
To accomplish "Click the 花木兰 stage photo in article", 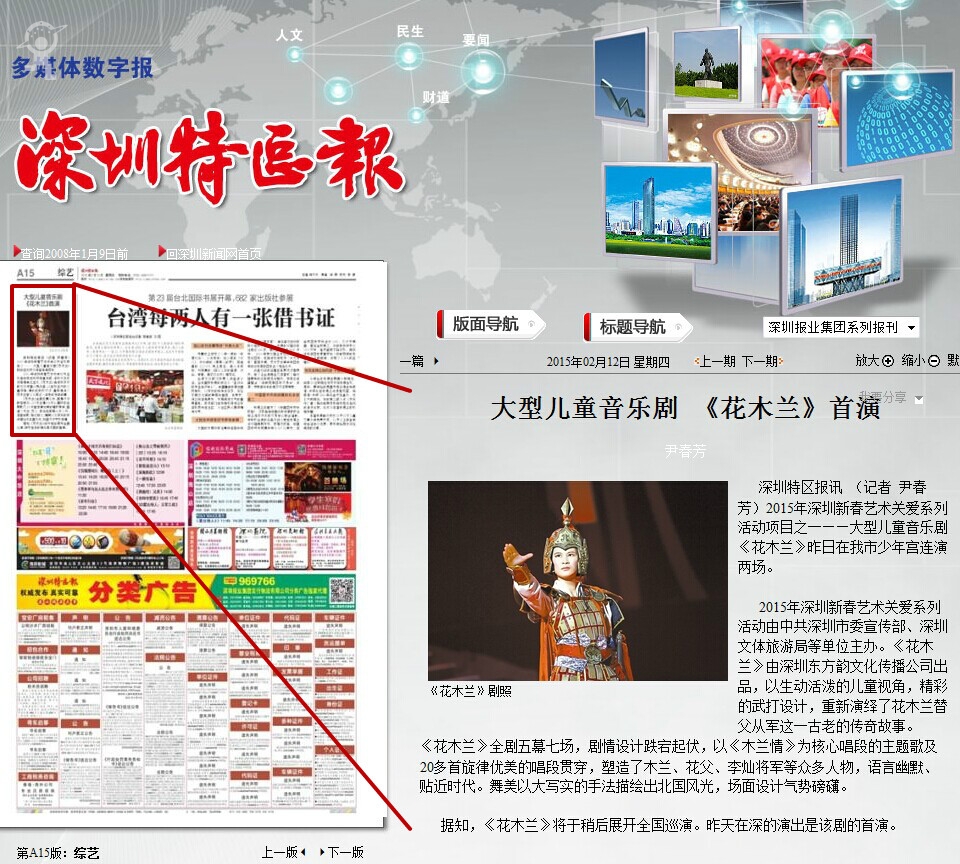I will (x=577, y=580).
